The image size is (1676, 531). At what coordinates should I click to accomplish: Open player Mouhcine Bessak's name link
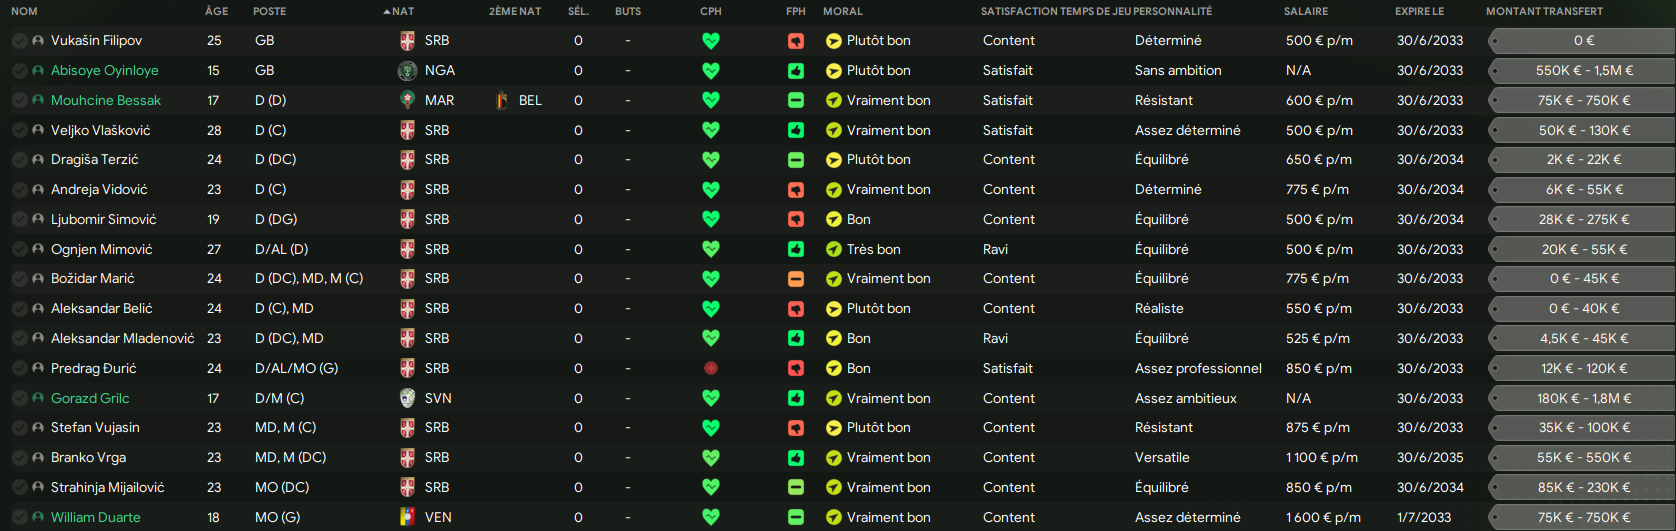tap(106, 100)
